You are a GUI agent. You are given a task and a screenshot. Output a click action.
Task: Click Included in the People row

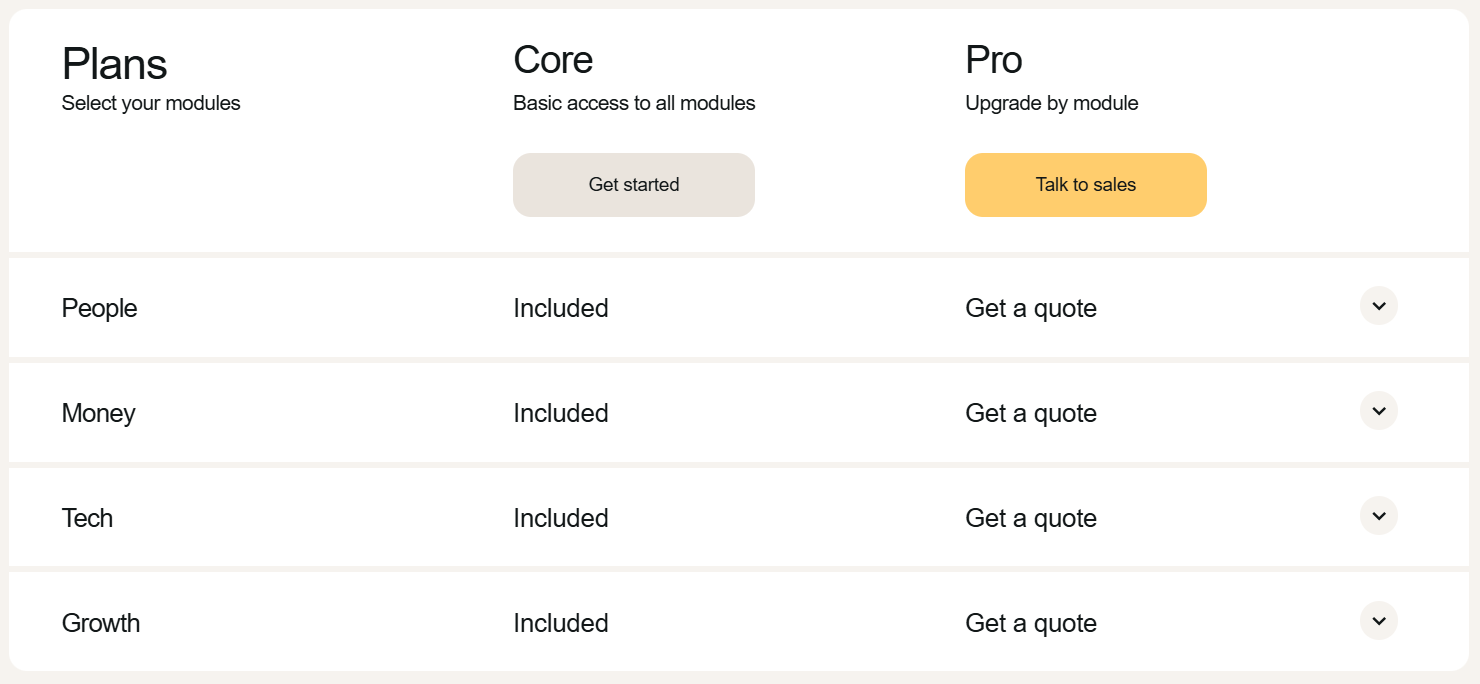pyautogui.click(x=560, y=308)
